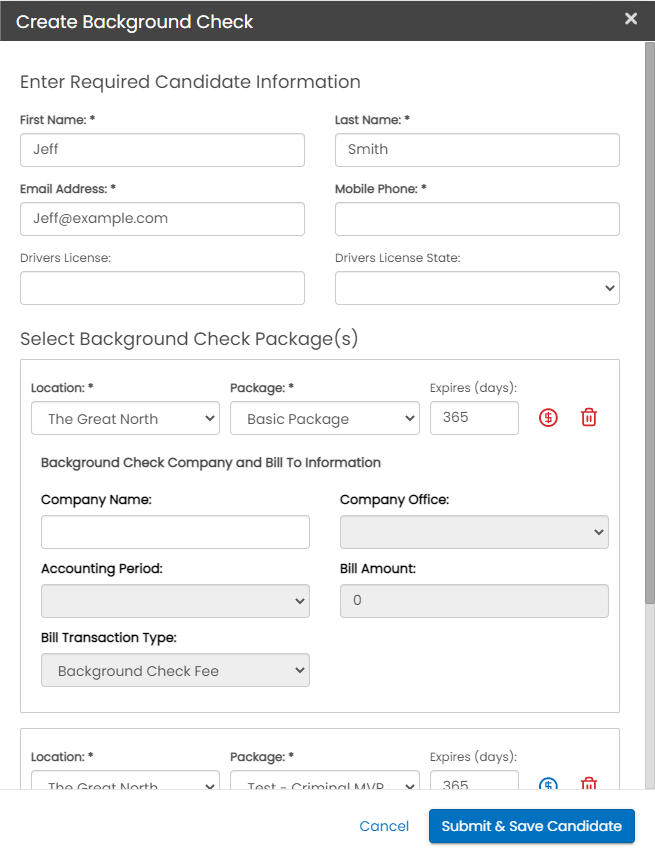Open Location dropdown beside Basic Package
655x860 pixels.
tap(125, 418)
